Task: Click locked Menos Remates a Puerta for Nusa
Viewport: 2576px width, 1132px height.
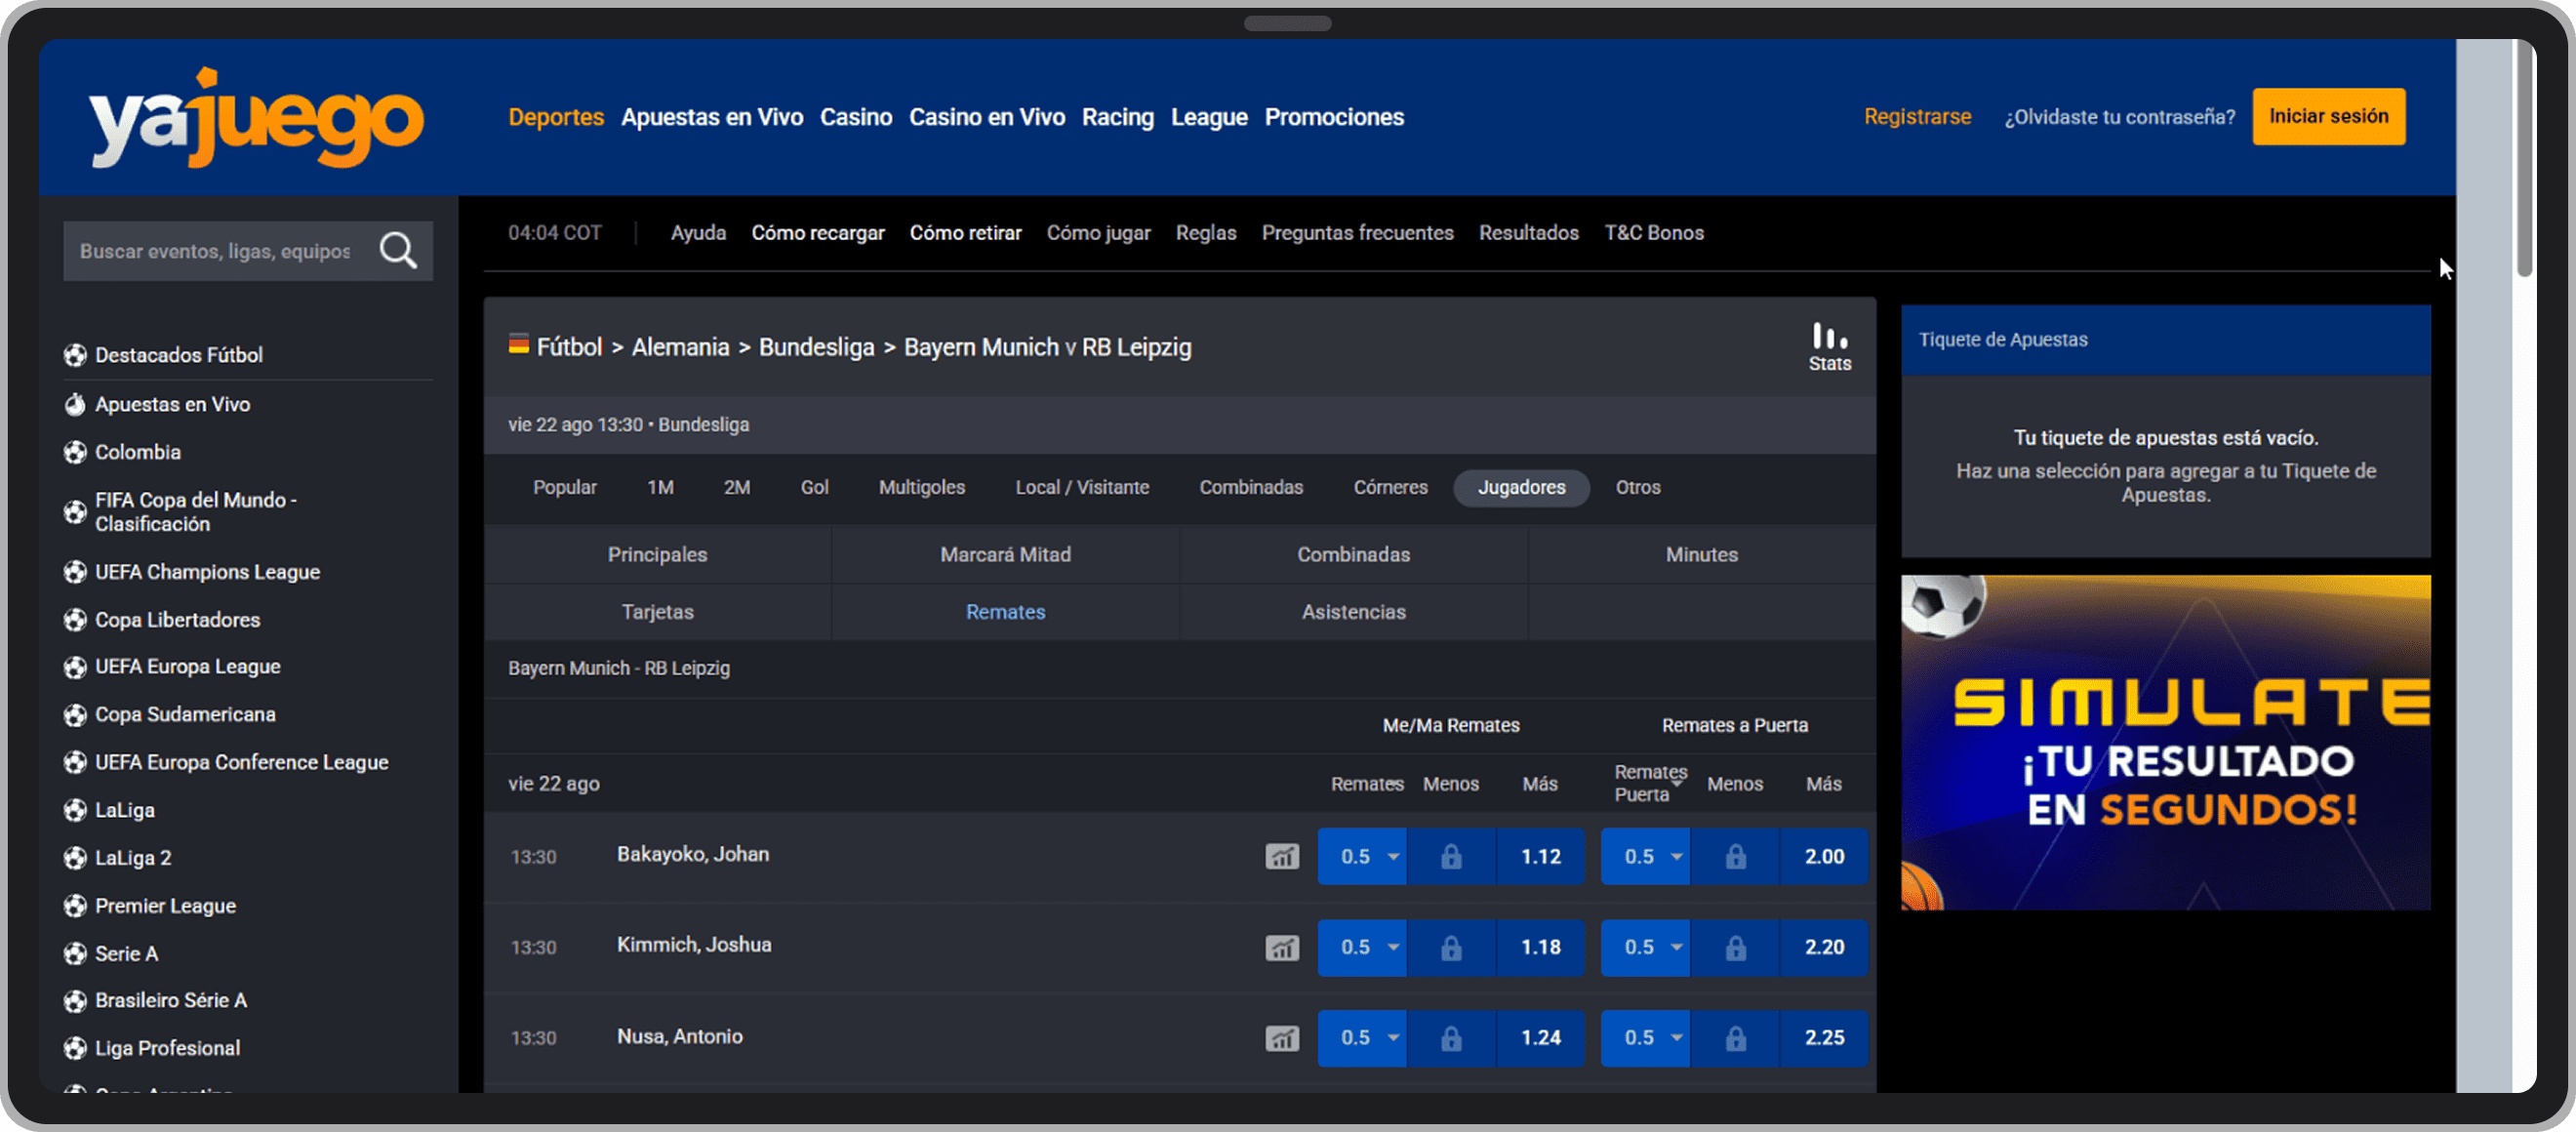Action: click(x=1735, y=1038)
